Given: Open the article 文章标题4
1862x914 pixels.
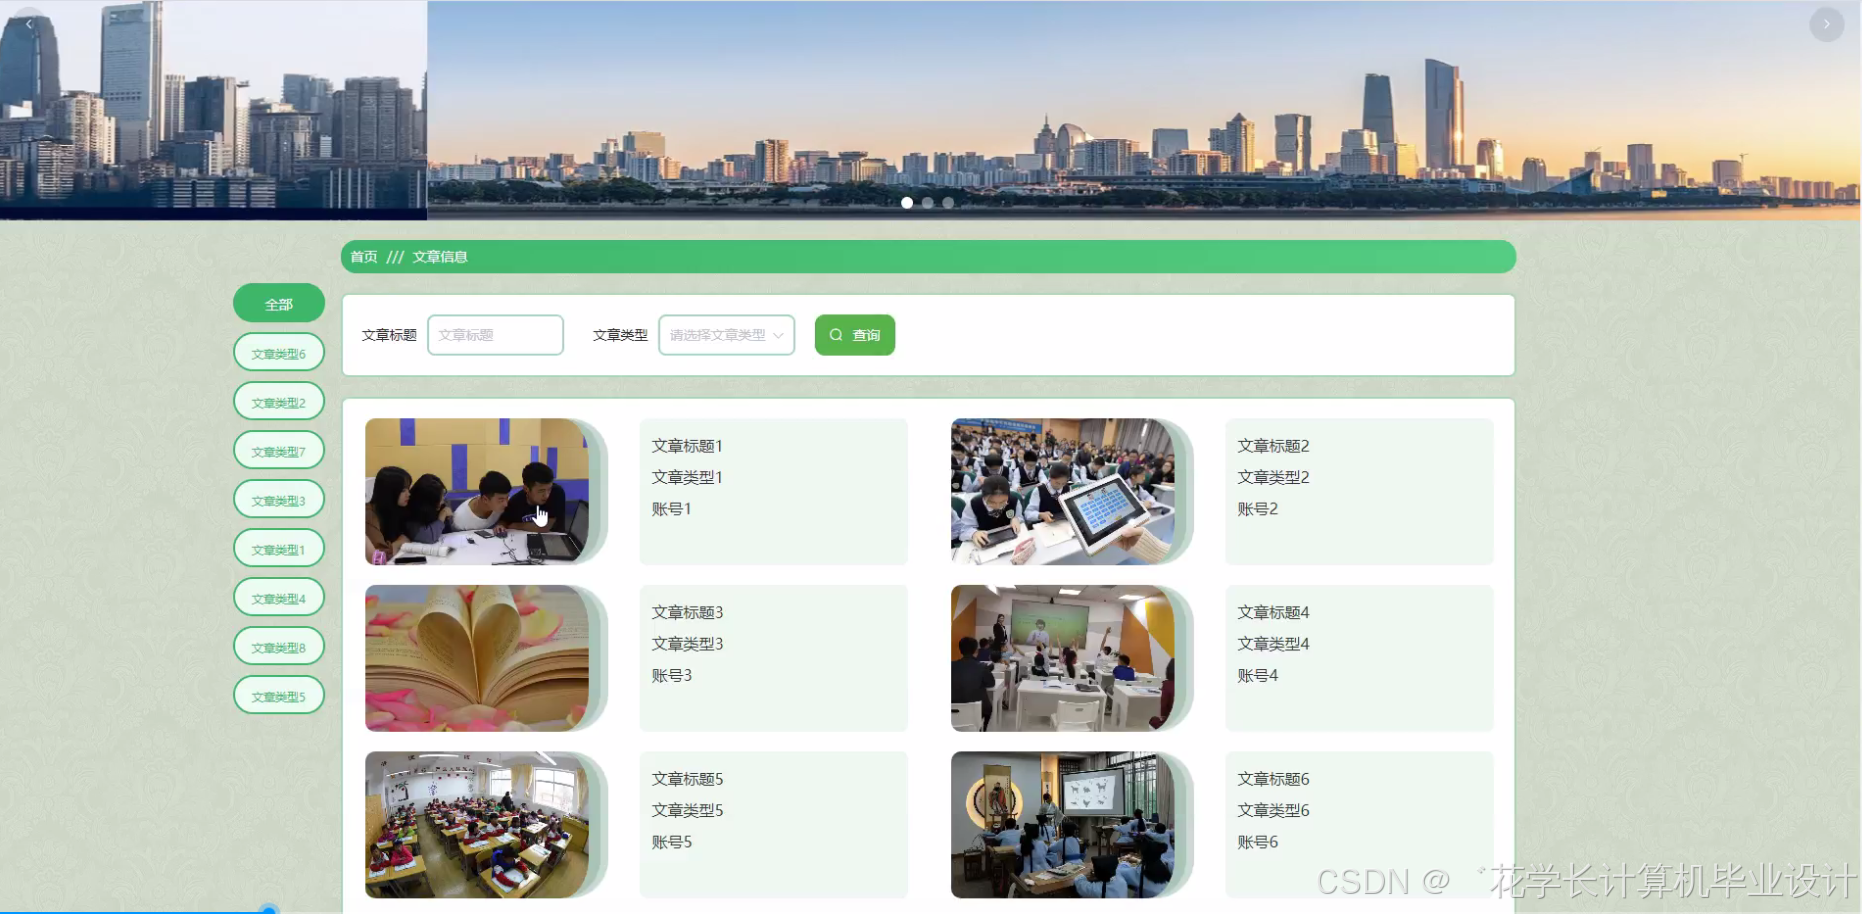Looking at the screenshot, I should point(1273,611).
